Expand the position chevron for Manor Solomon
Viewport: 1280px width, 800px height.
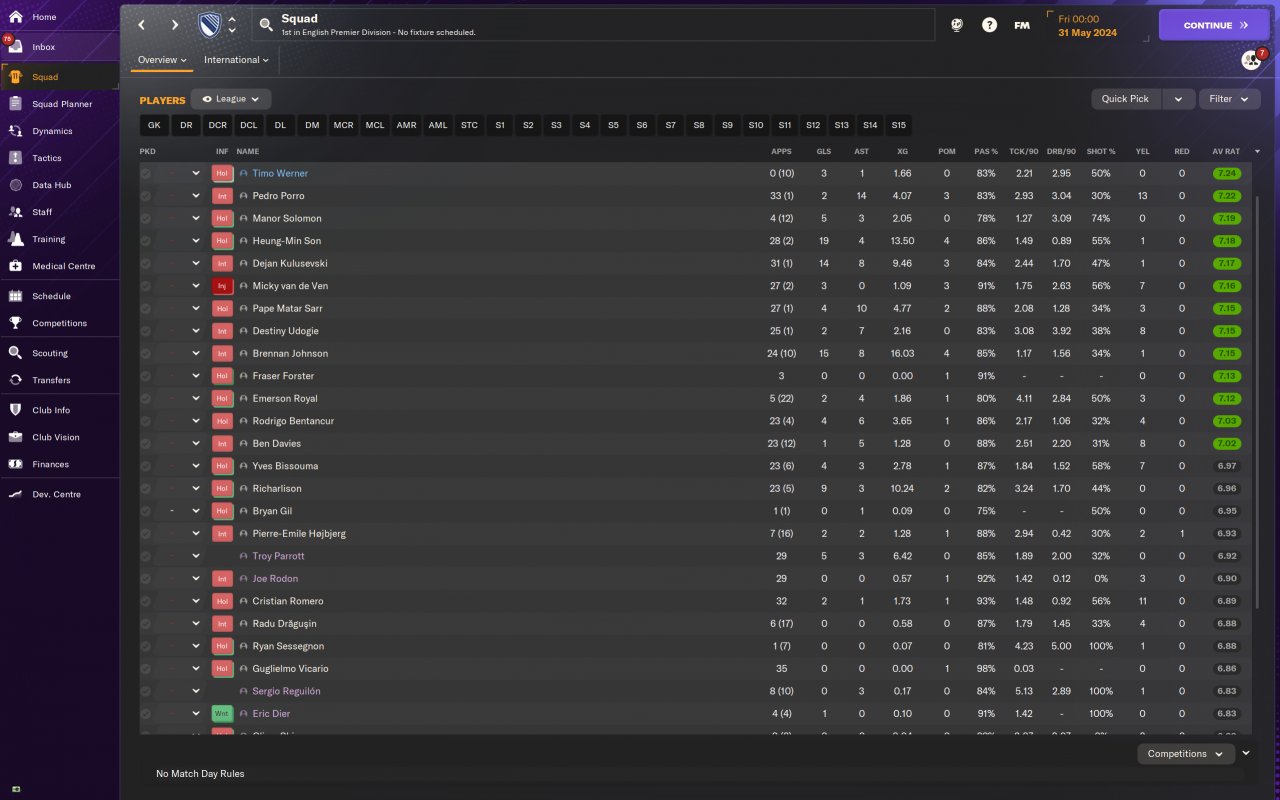pos(196,218)
